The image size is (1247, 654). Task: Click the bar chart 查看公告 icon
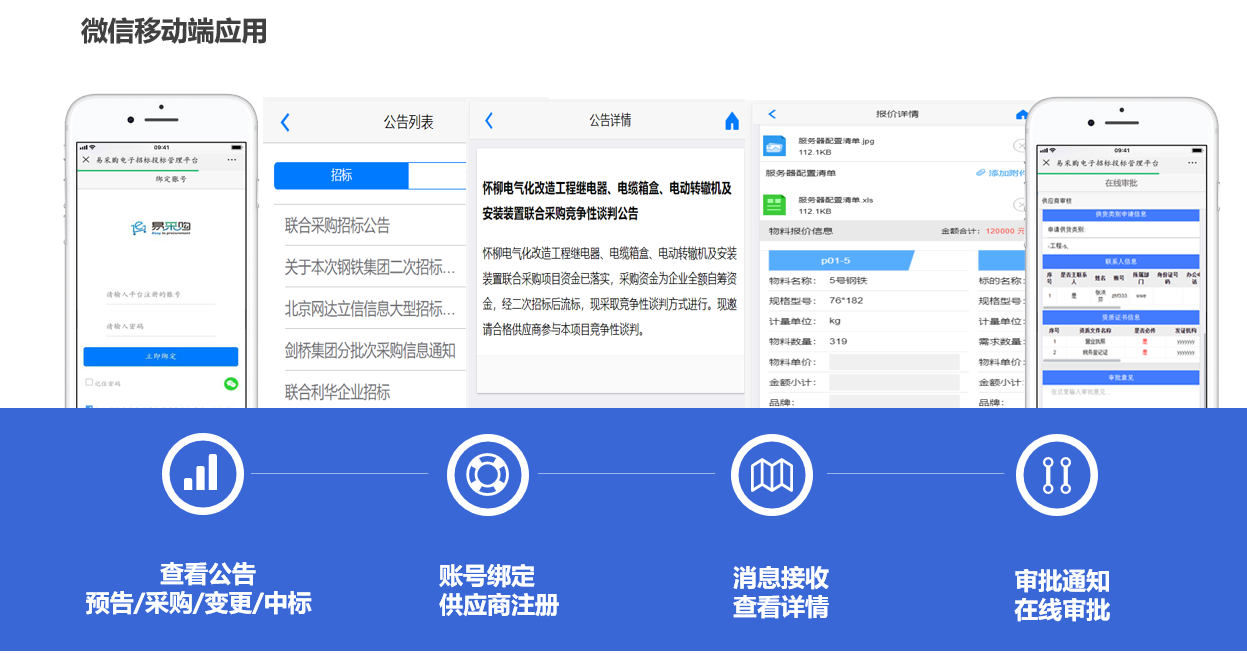203,474
